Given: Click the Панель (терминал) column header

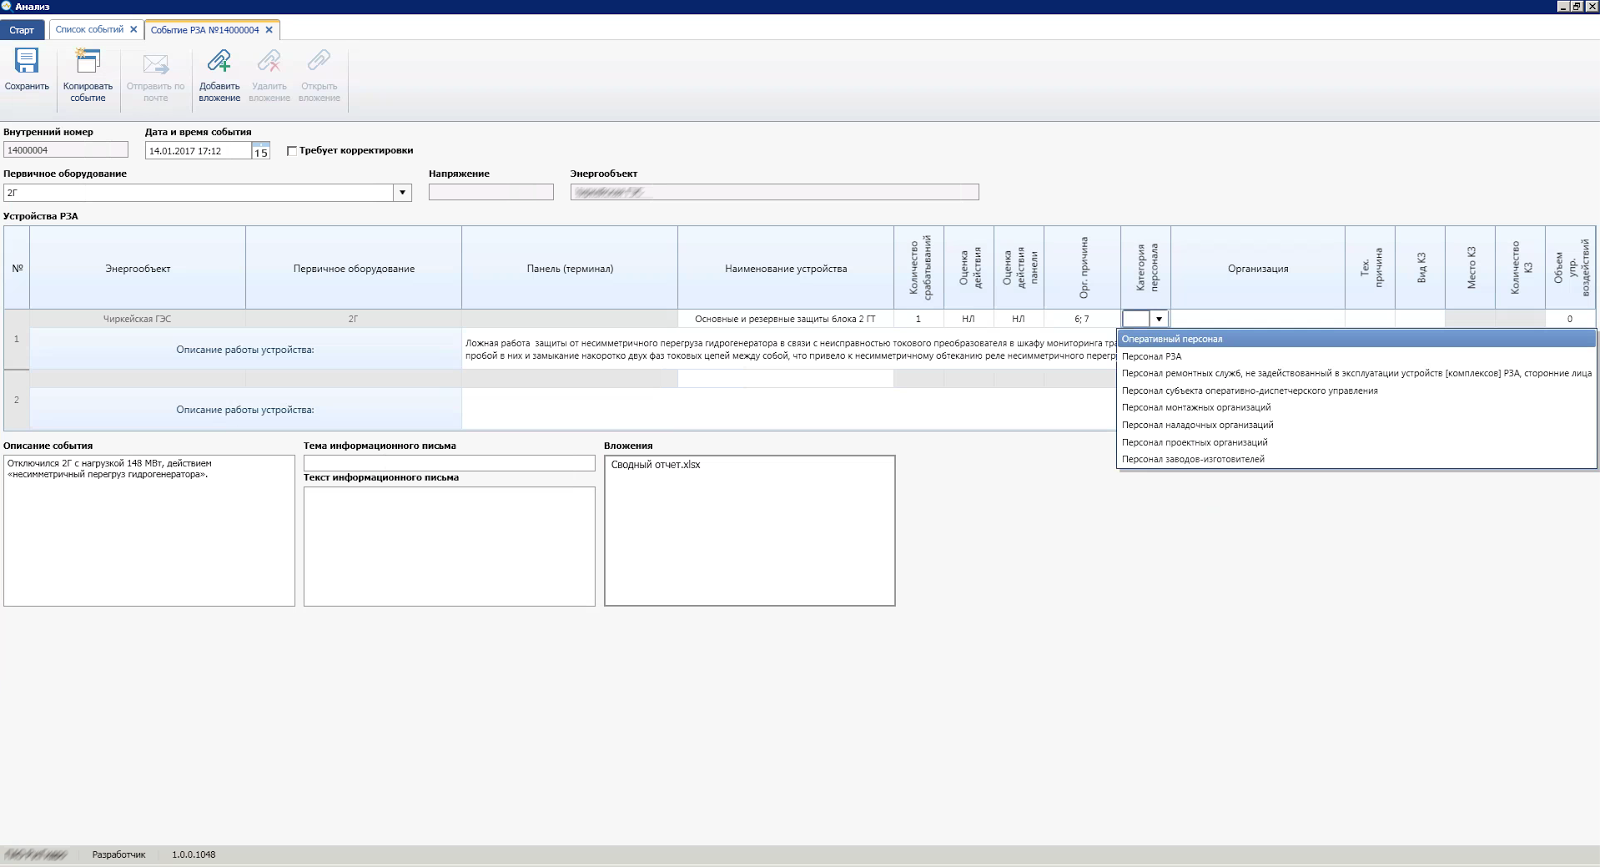Looking at the screenshot, I should pyautogui.click(x=570, y=268).
